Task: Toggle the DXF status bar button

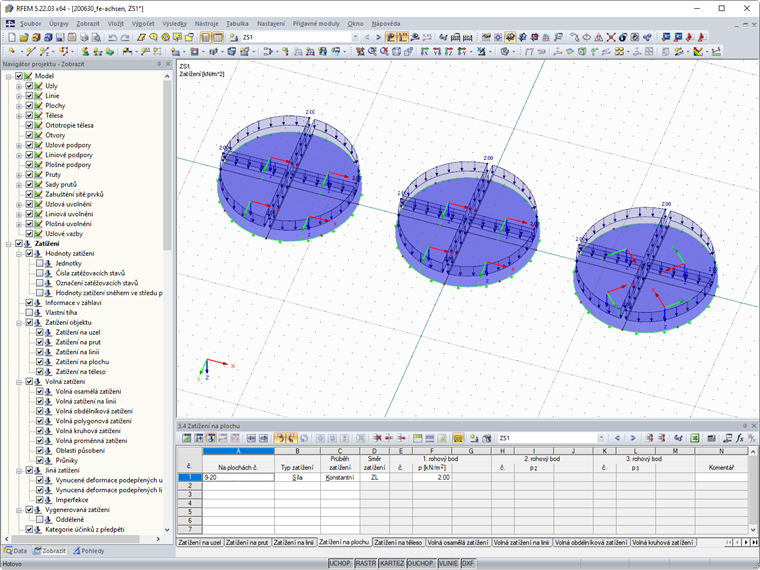Action: [x=468, y=563]
